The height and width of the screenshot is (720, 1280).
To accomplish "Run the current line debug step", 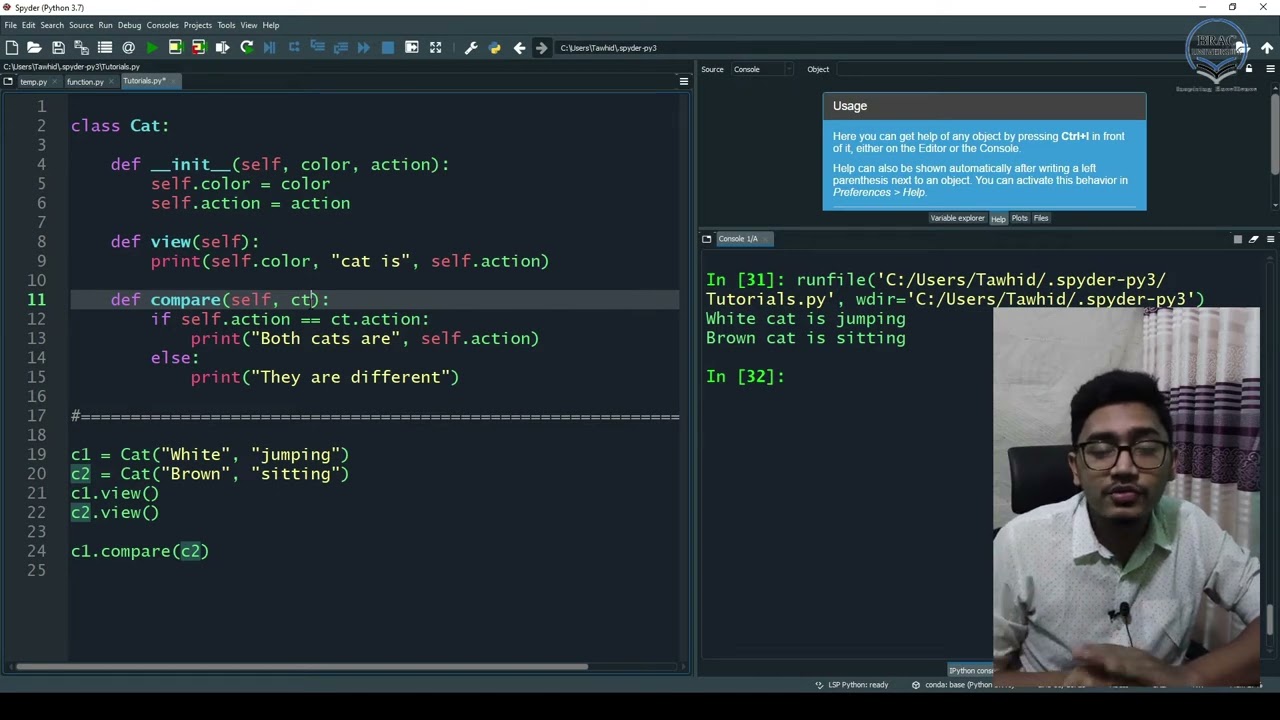I will tap(294, 47).
